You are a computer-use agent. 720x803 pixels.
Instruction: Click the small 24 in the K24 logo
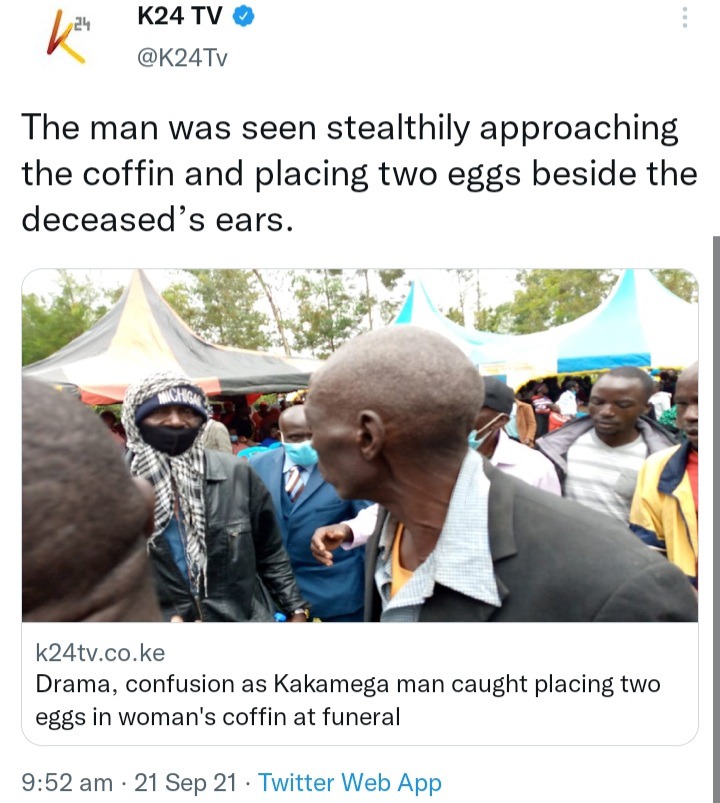[x=82, y=24]
